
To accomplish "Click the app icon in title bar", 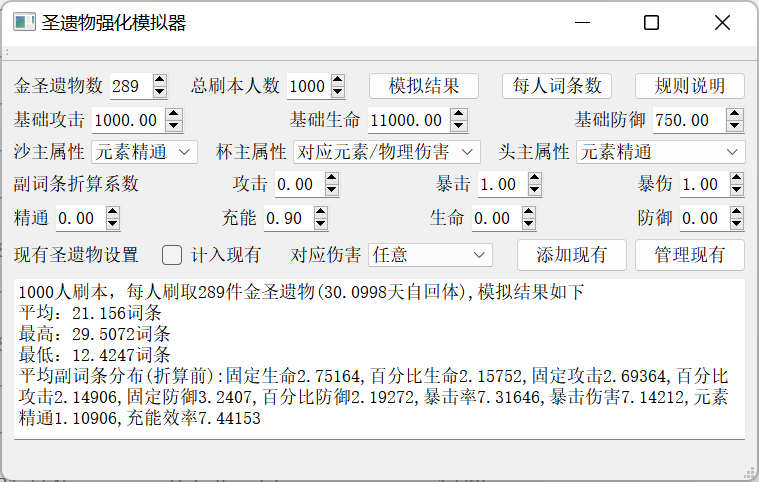I will 24,23.
